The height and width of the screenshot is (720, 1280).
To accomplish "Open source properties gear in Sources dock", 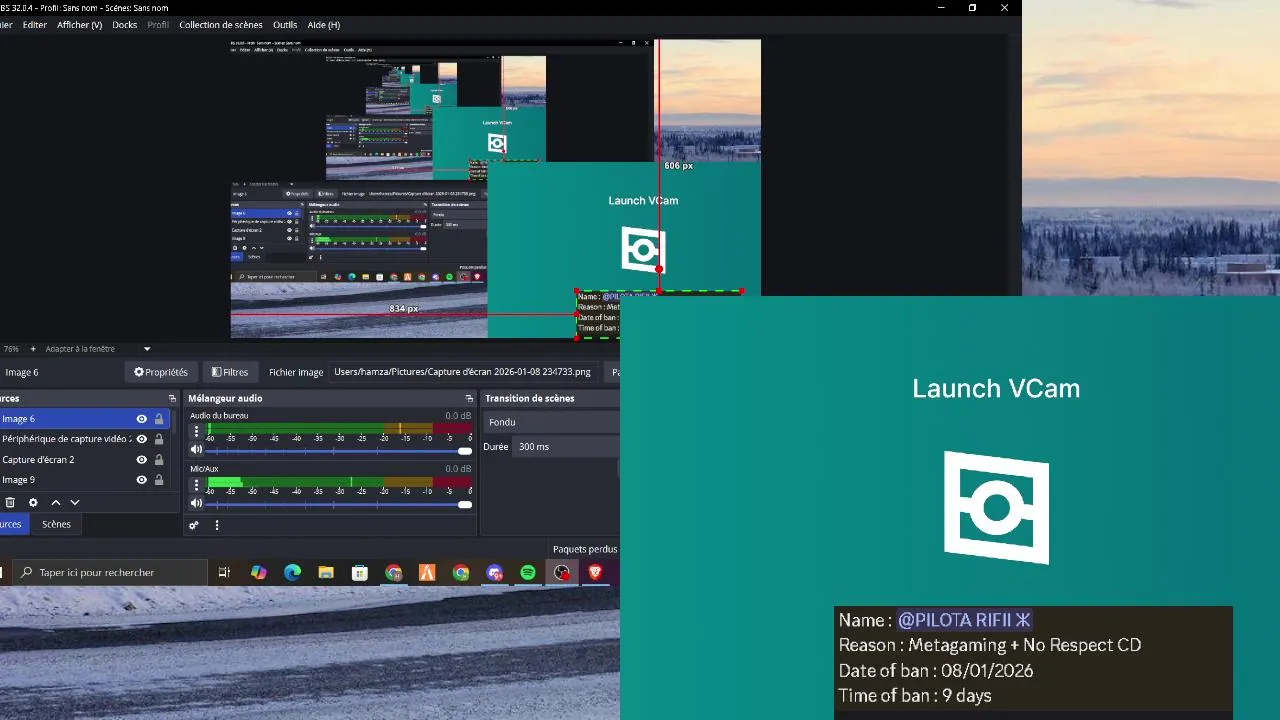I will point(33,503).
